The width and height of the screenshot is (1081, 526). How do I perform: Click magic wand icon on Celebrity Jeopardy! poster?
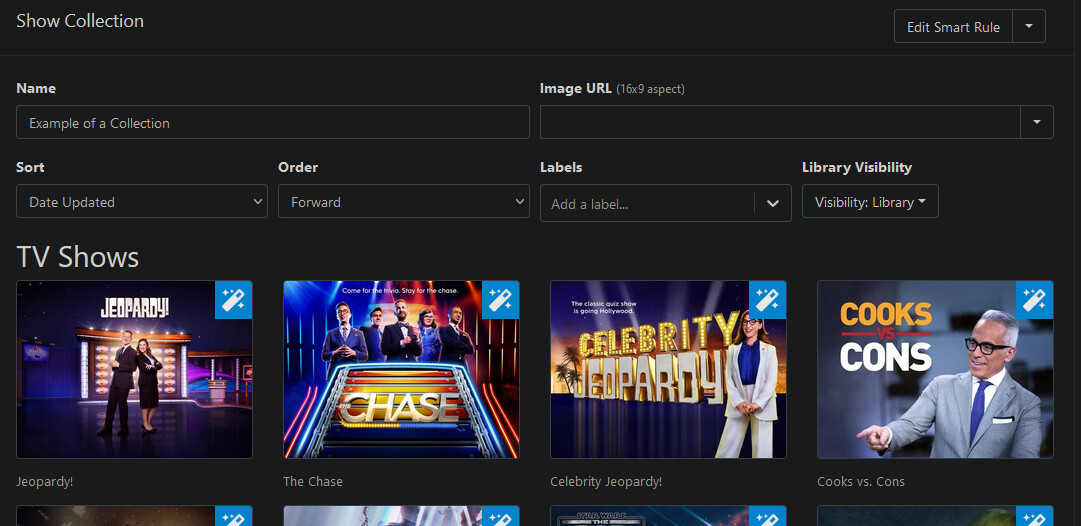pyautogui.click(x=767, y=299)
